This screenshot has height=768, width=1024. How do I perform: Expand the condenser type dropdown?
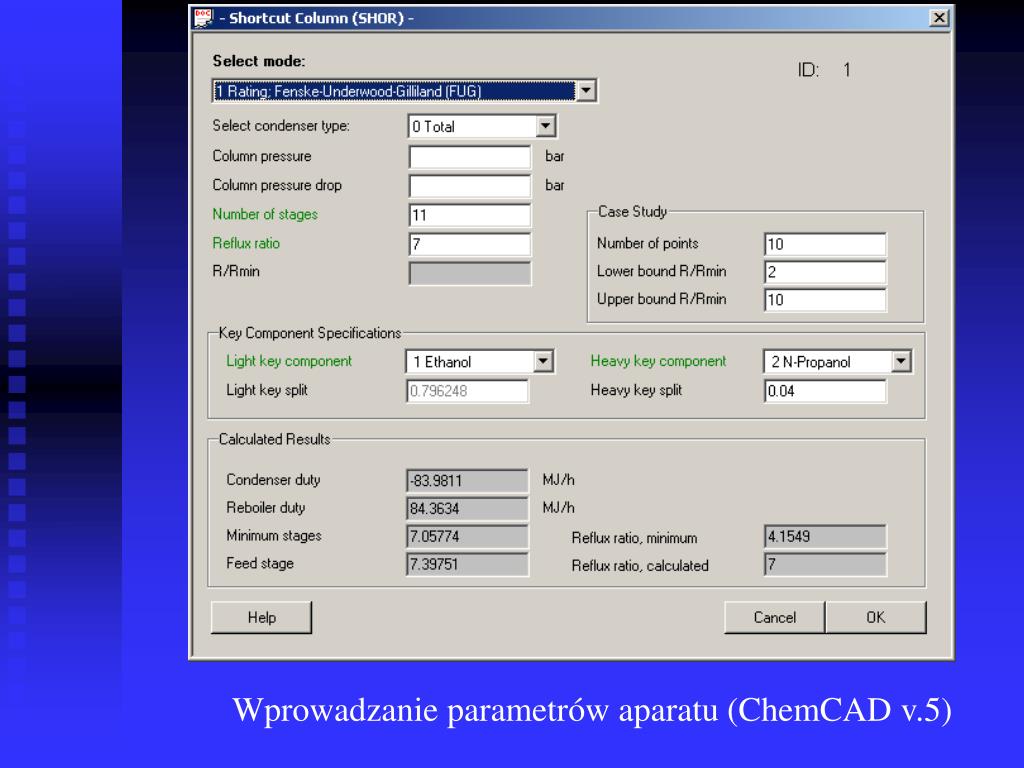pyautogui.click(x=545, y=126)
